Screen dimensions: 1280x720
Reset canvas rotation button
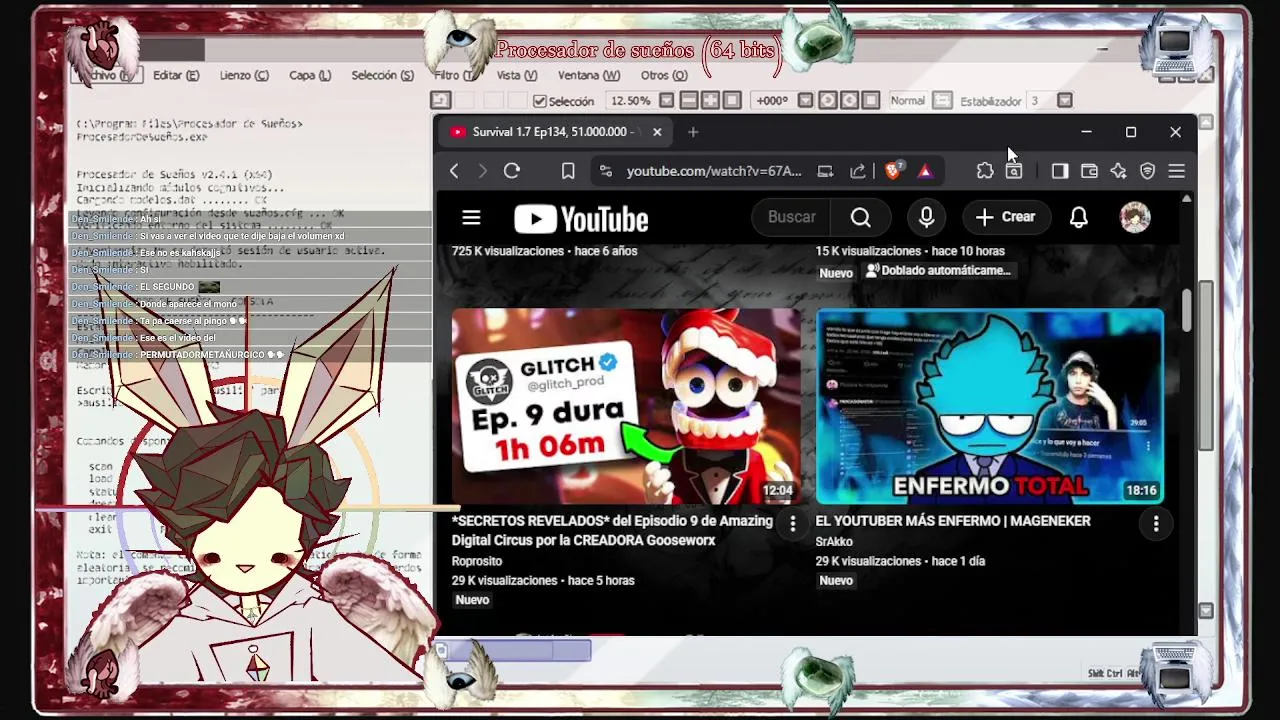coord(871,101)
